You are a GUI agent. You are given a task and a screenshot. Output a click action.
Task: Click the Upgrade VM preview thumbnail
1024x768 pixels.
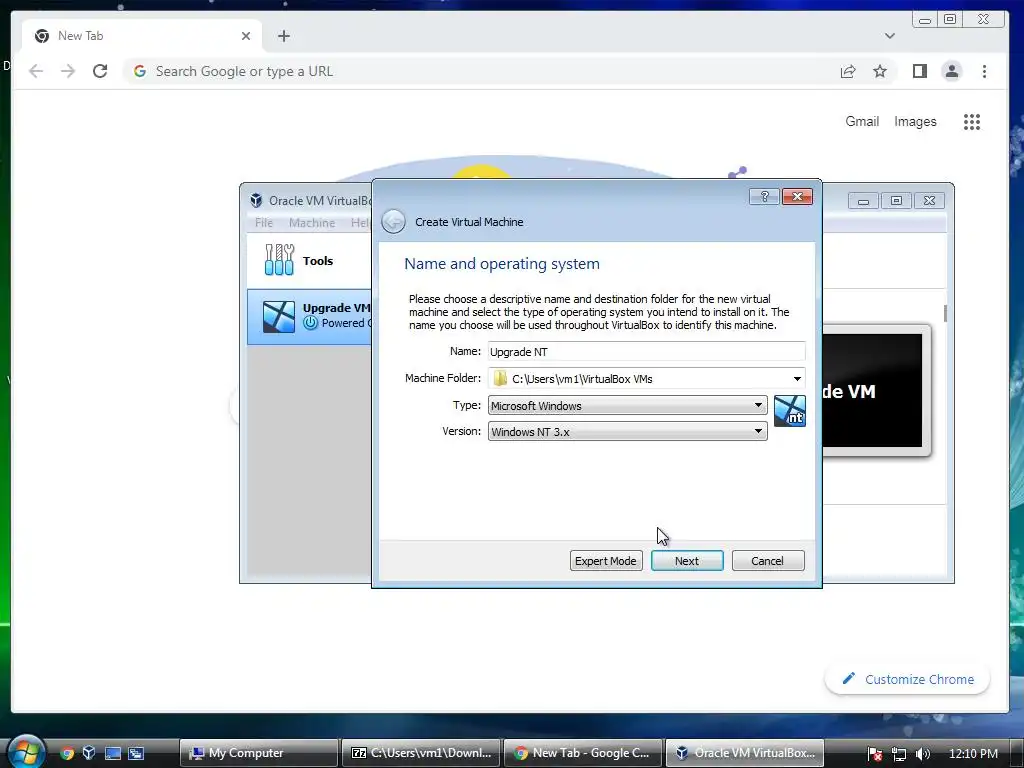pos(875,391)
